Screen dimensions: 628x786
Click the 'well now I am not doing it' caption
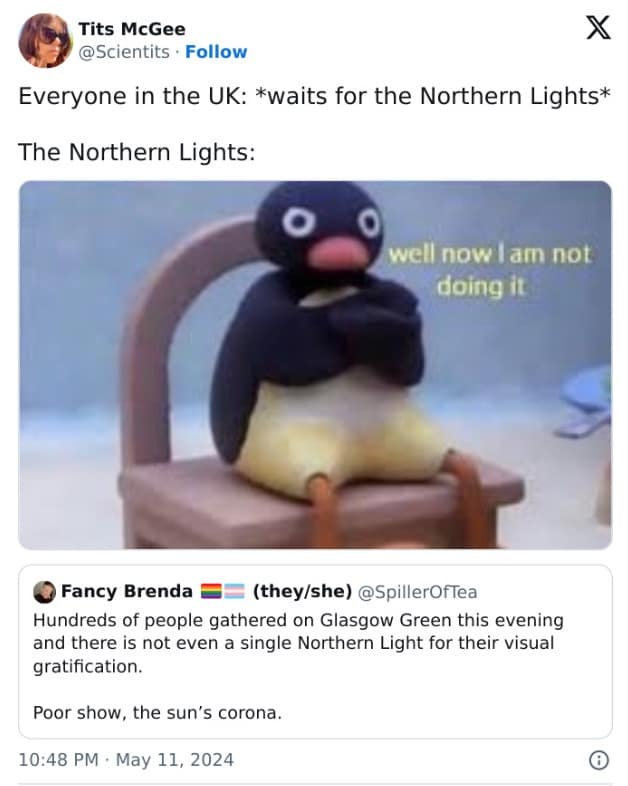click(490, 270)
